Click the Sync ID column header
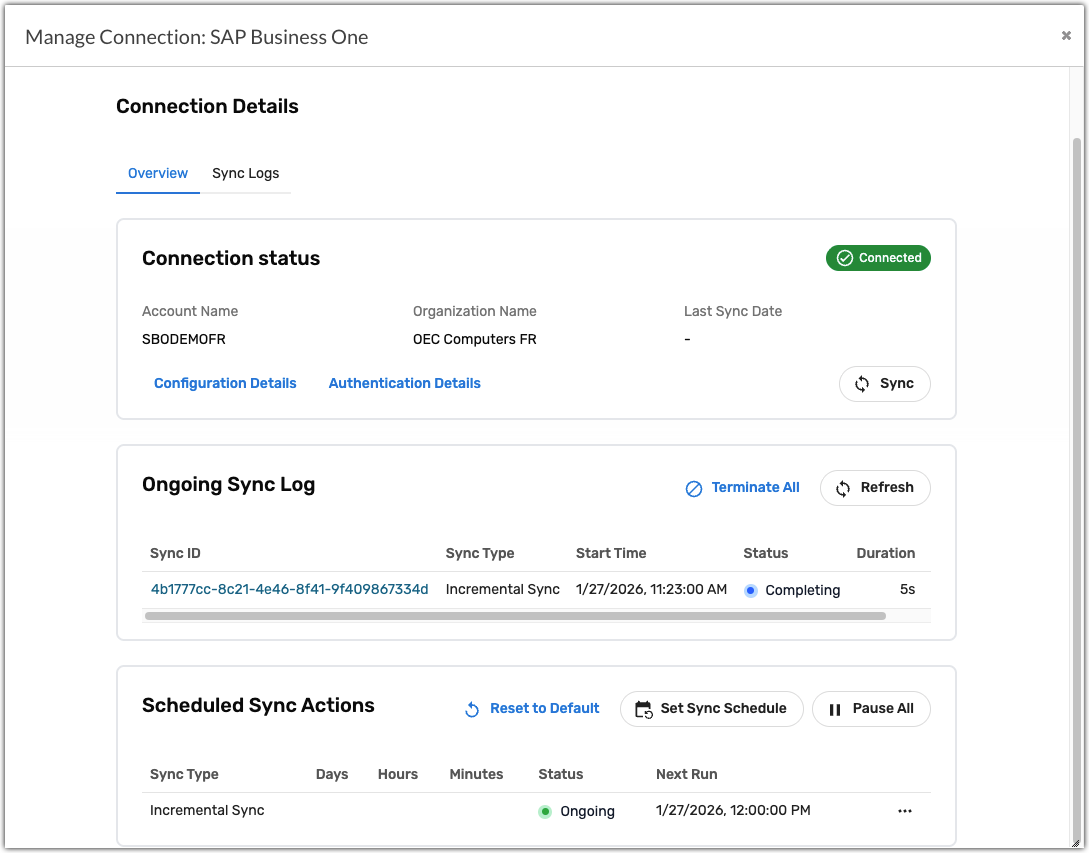The height and width of the screenshot is (853, 1089). pos(175,553)
